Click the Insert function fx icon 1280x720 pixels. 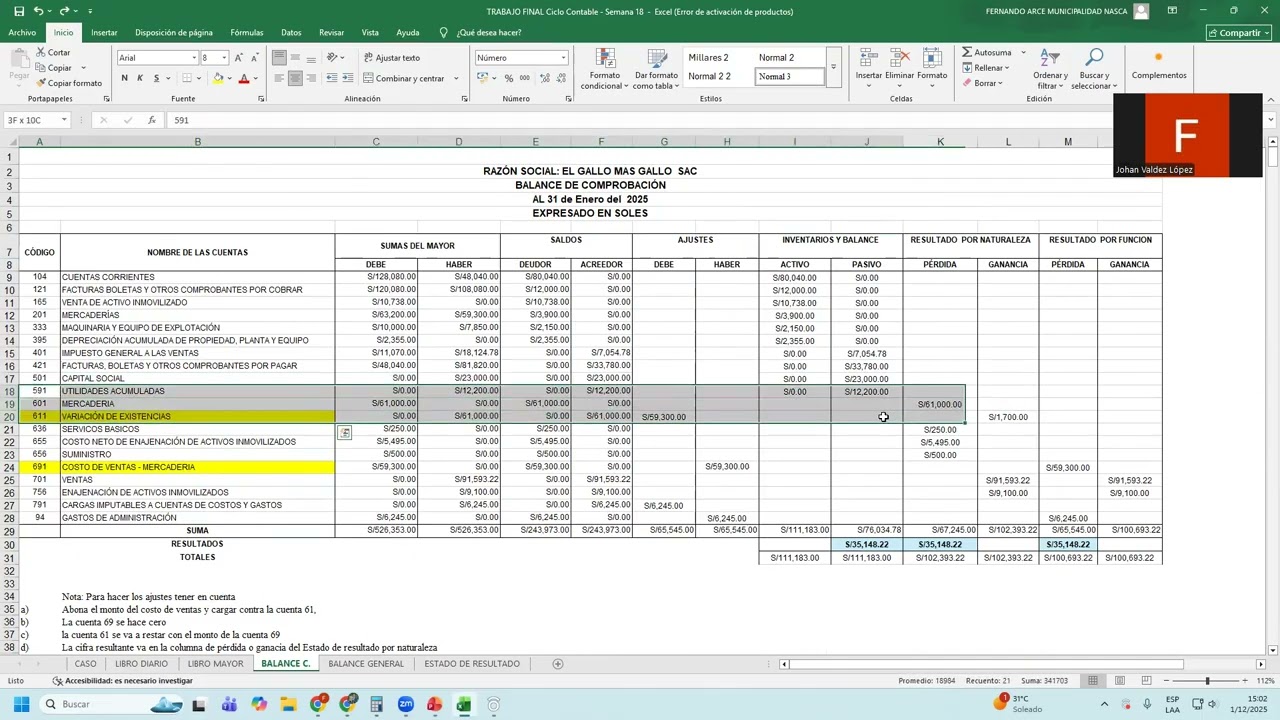coord(152,120)
